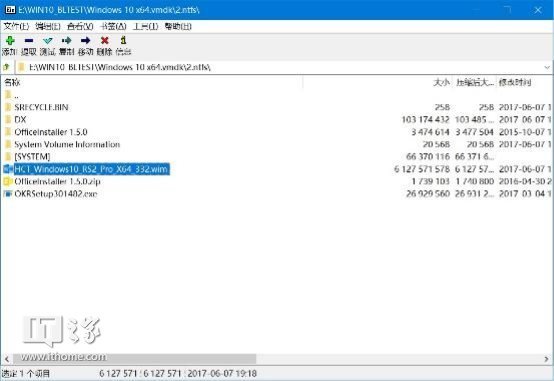Open the Help (帮助) menu

click(178, 26)
